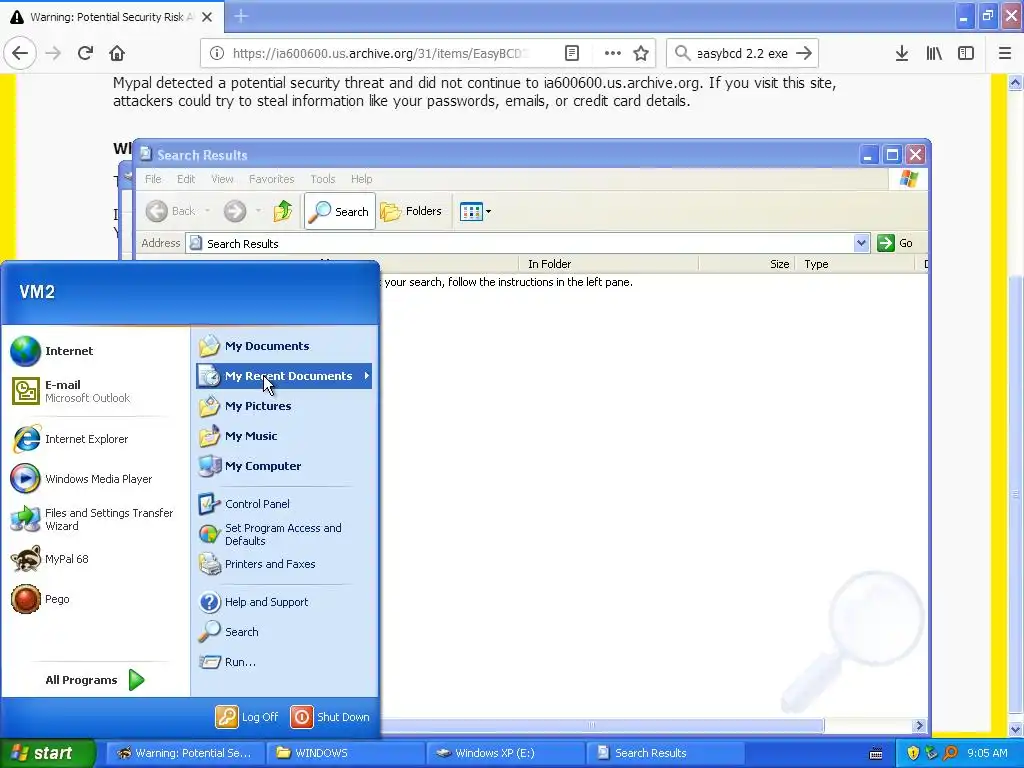This screenshot has width=1024, height=768.
Task: Click Up folder icon in Explorer
Action: point(283,211)
